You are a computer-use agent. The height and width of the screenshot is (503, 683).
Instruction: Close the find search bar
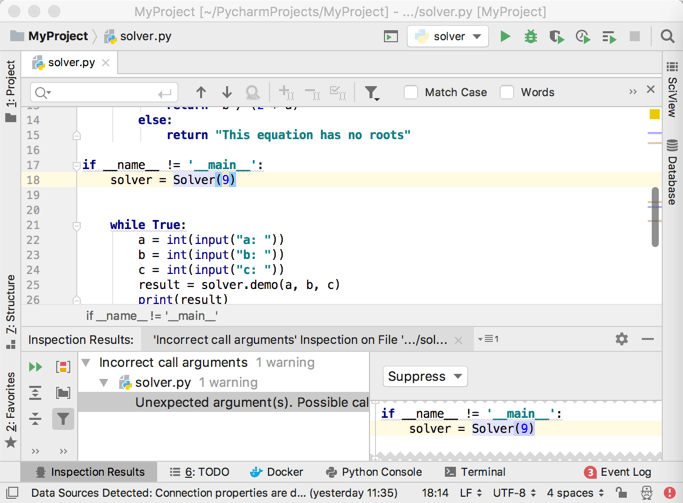click(651, 89)
